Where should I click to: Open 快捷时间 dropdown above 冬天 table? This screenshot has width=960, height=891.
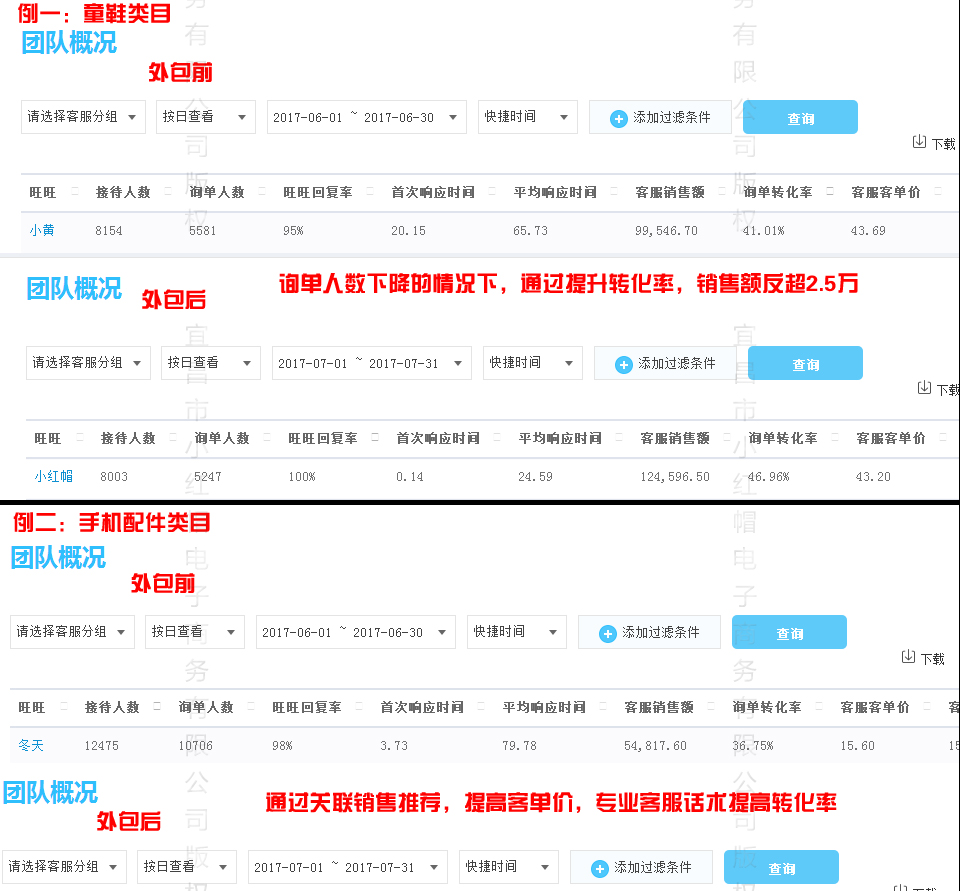click(517, 632)
